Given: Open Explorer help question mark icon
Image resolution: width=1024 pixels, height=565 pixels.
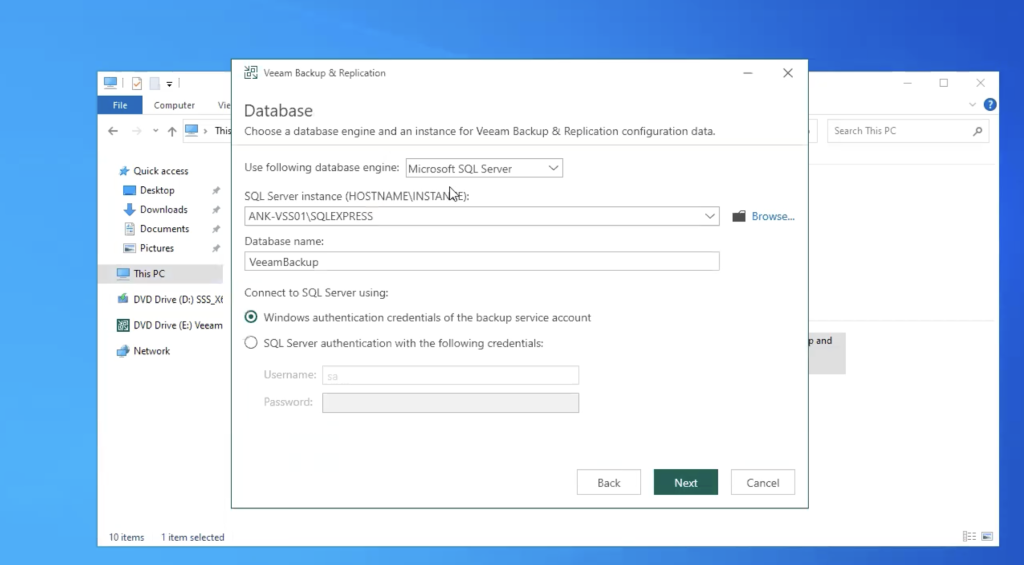Looking at the screenshot, I should [990, 105].
